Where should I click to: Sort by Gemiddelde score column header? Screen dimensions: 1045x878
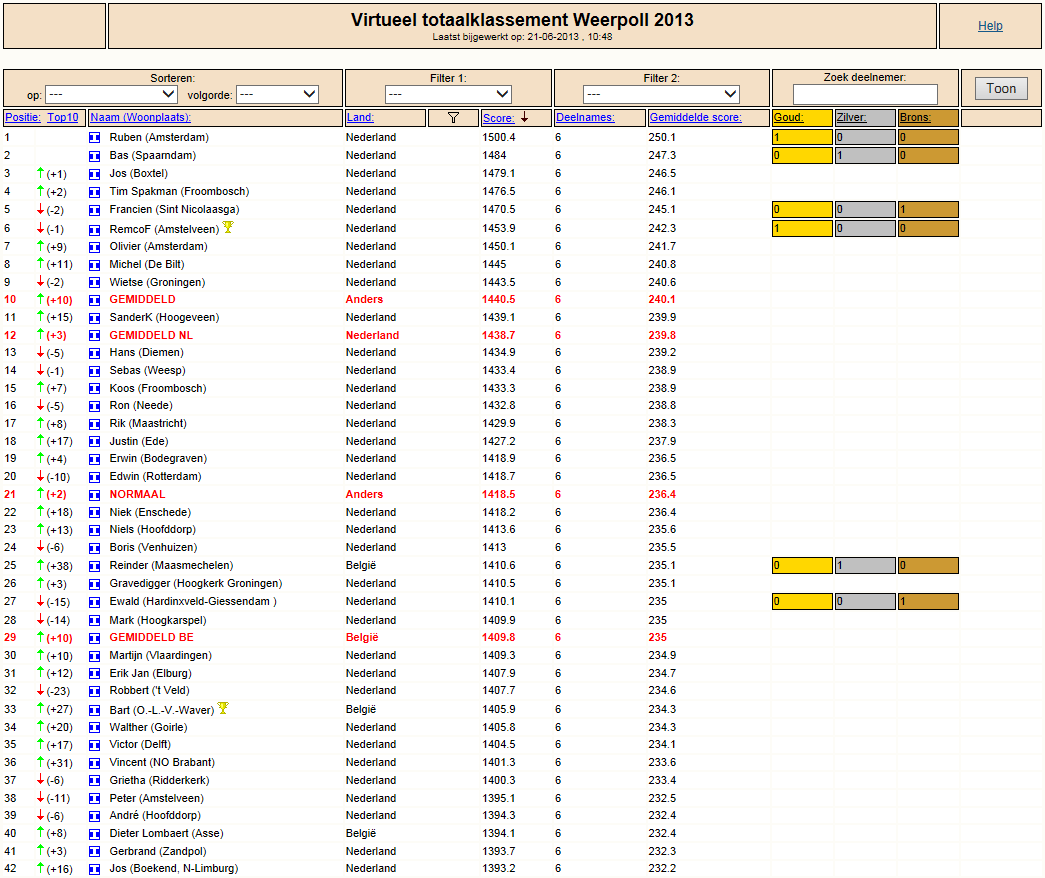[695, 117]
